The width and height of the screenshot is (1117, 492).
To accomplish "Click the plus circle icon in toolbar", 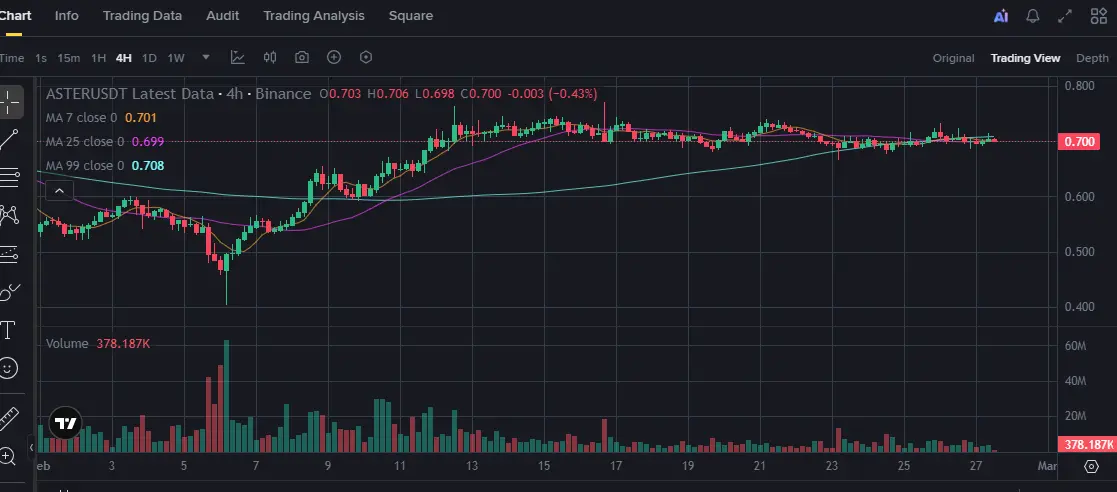I will 334,58.
